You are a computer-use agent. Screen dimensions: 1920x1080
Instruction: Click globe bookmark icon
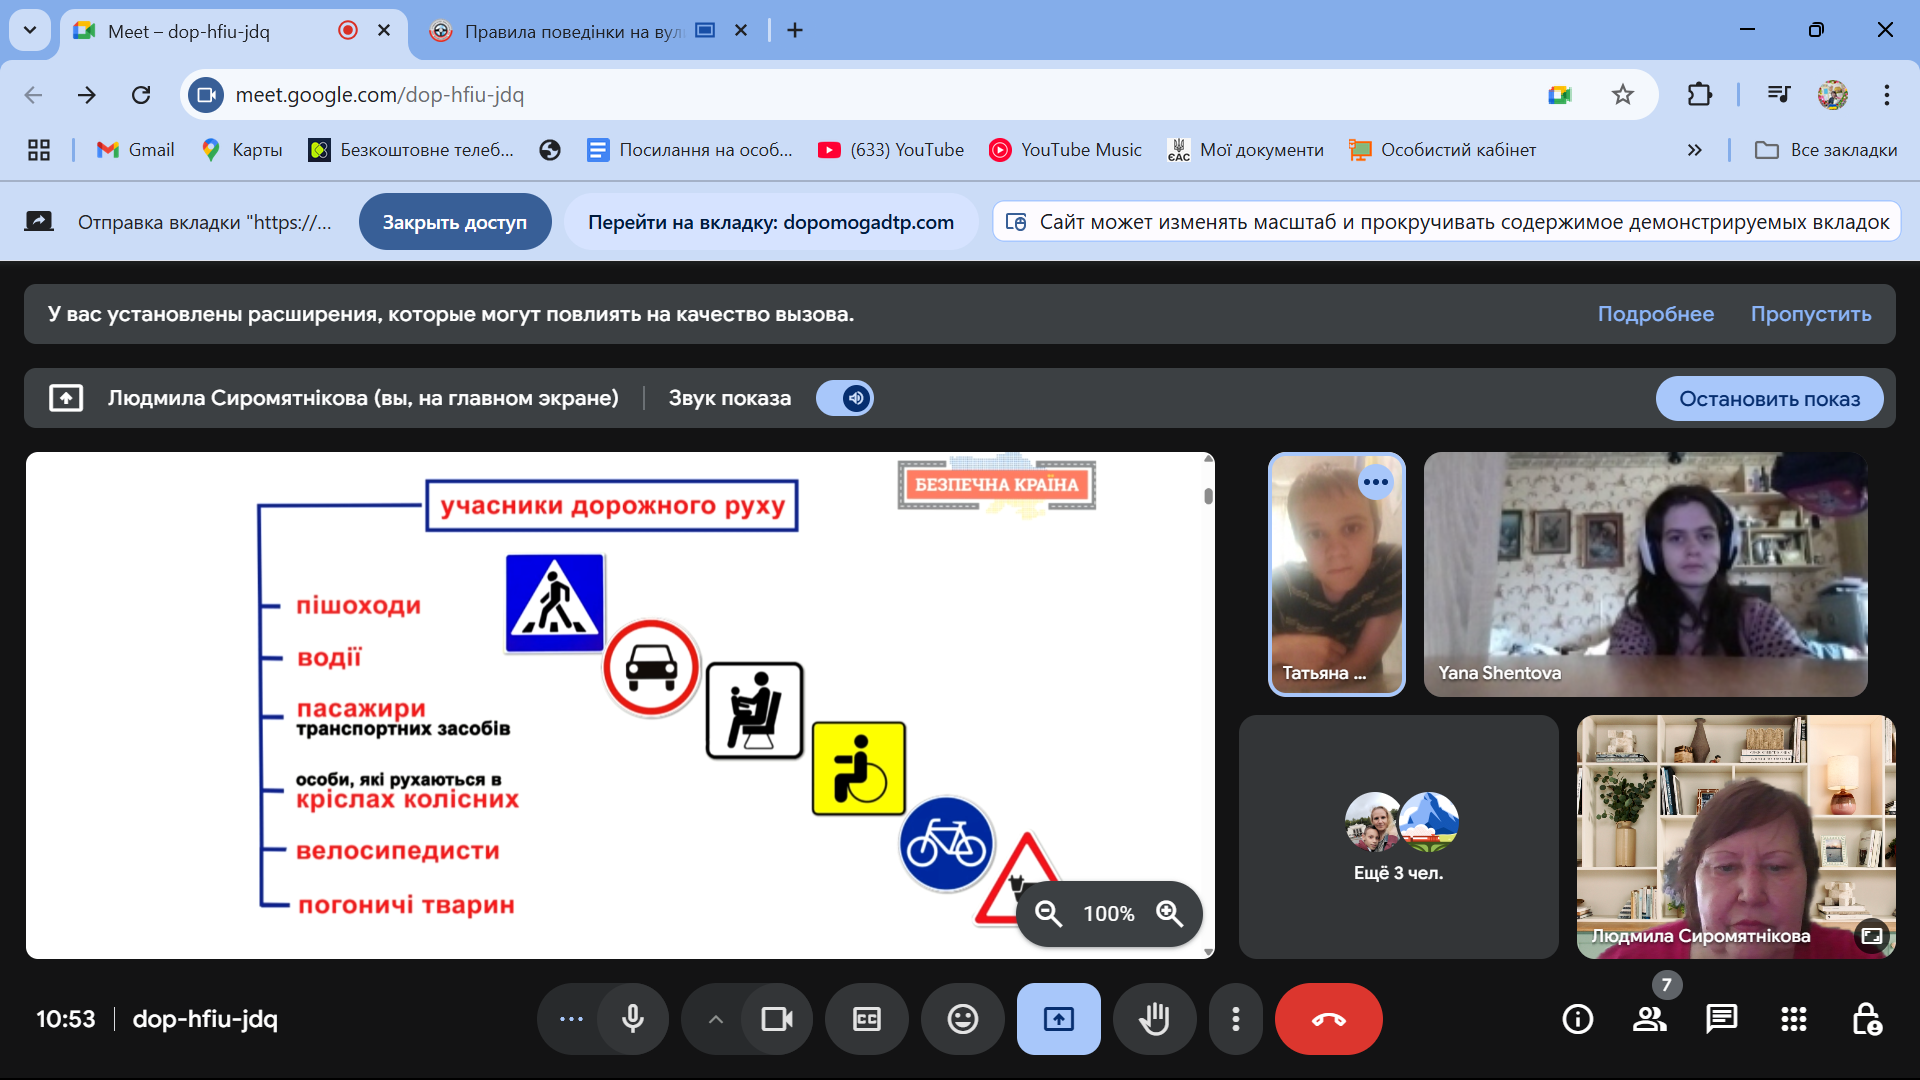coord(549,150)
